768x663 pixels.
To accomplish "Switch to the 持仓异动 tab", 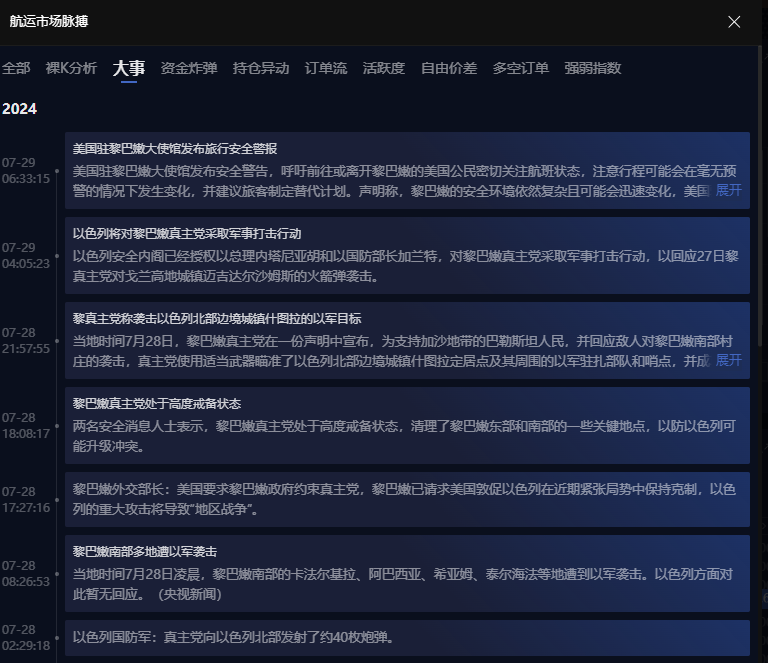I will click(261, 68).
